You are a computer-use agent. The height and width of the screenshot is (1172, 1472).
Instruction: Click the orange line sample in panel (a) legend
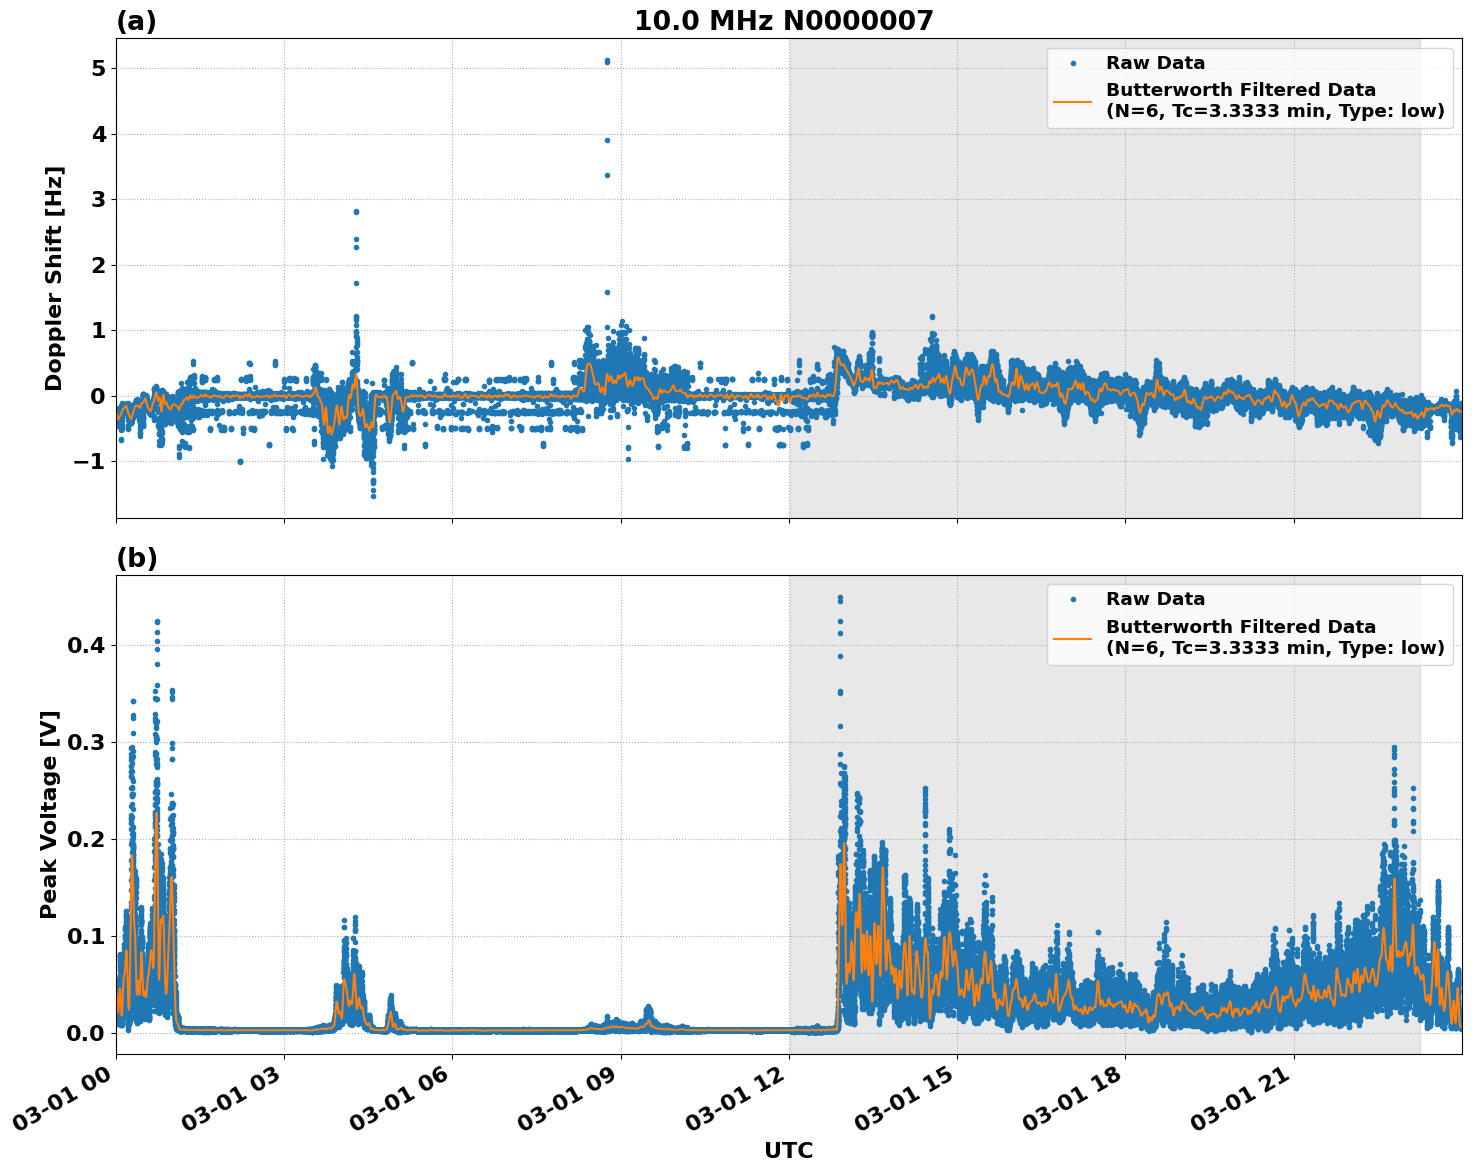click(1073, 101)
